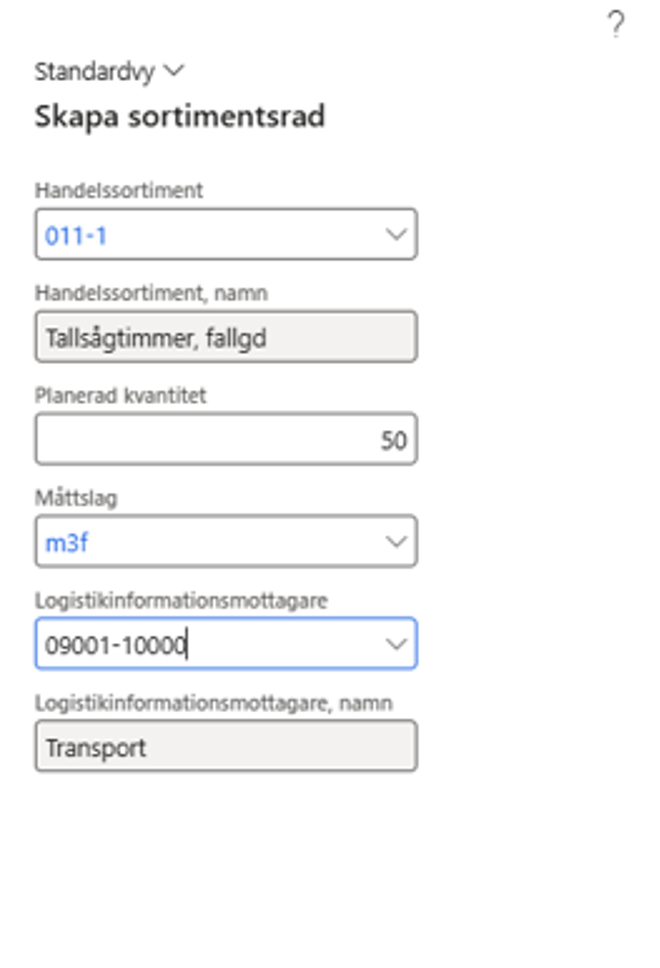Place the cursor in the 09001-10000 field
660x968 pixels.
click(x=210, y=644)
